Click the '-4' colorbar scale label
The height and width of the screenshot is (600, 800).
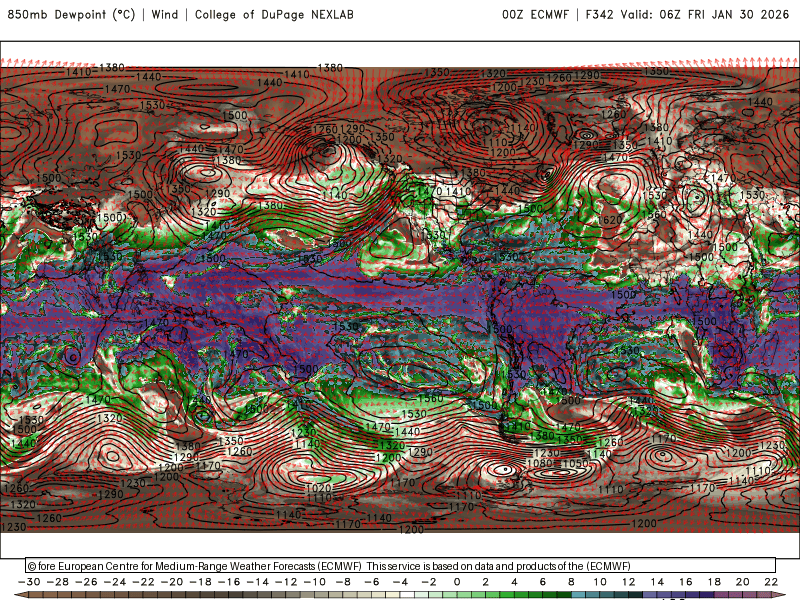(401, 582)
